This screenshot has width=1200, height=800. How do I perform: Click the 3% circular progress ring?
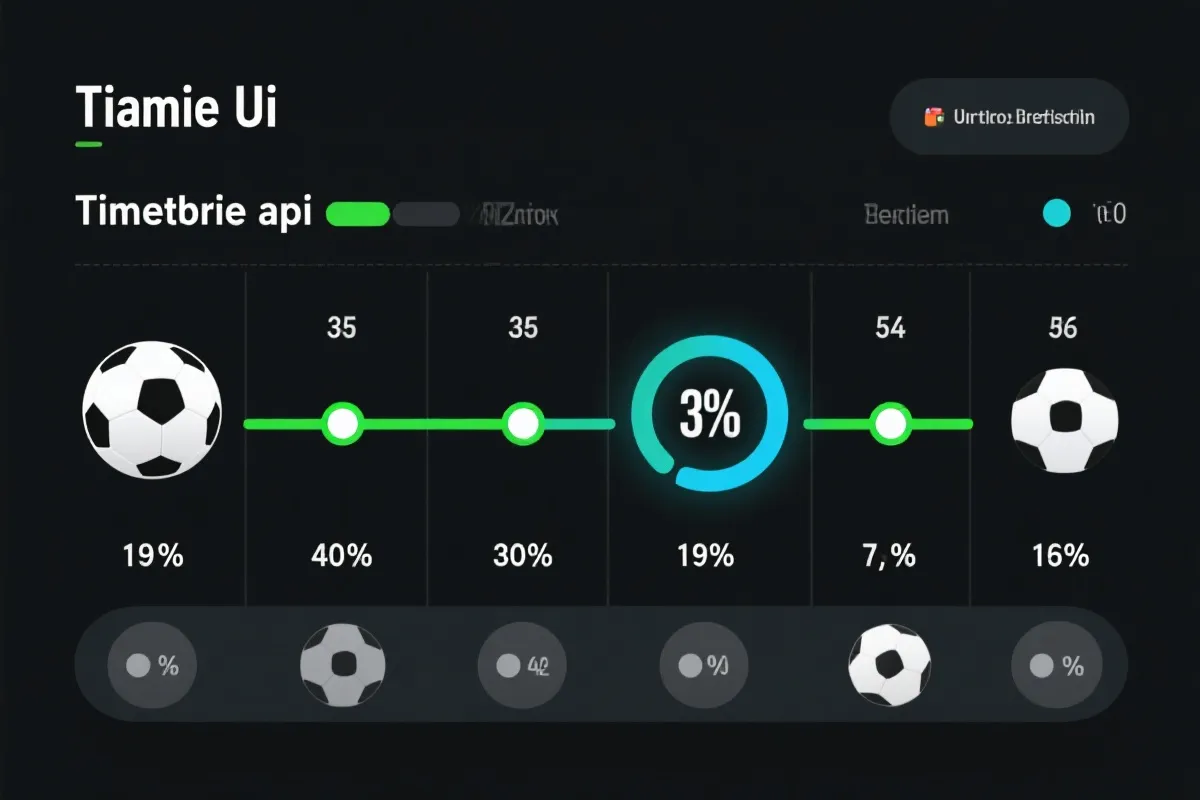[x=710, y=414]
